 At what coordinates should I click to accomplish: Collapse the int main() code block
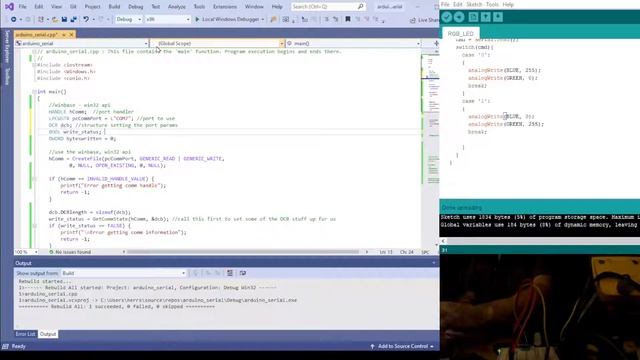pos(34,92)
